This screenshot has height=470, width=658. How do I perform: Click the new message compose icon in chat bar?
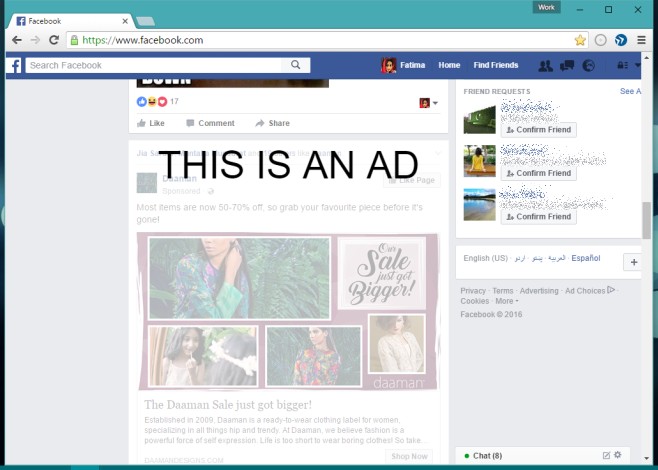pos(606,455)
